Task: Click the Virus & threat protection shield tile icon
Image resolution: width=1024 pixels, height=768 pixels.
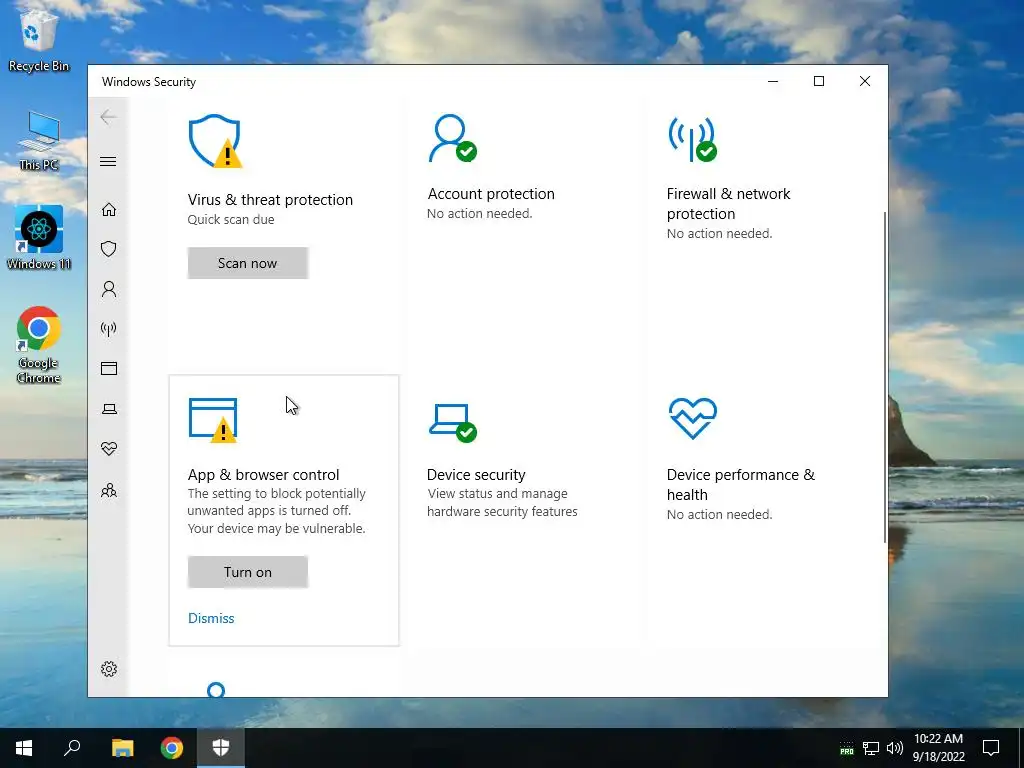Action: tap(216, 141)
